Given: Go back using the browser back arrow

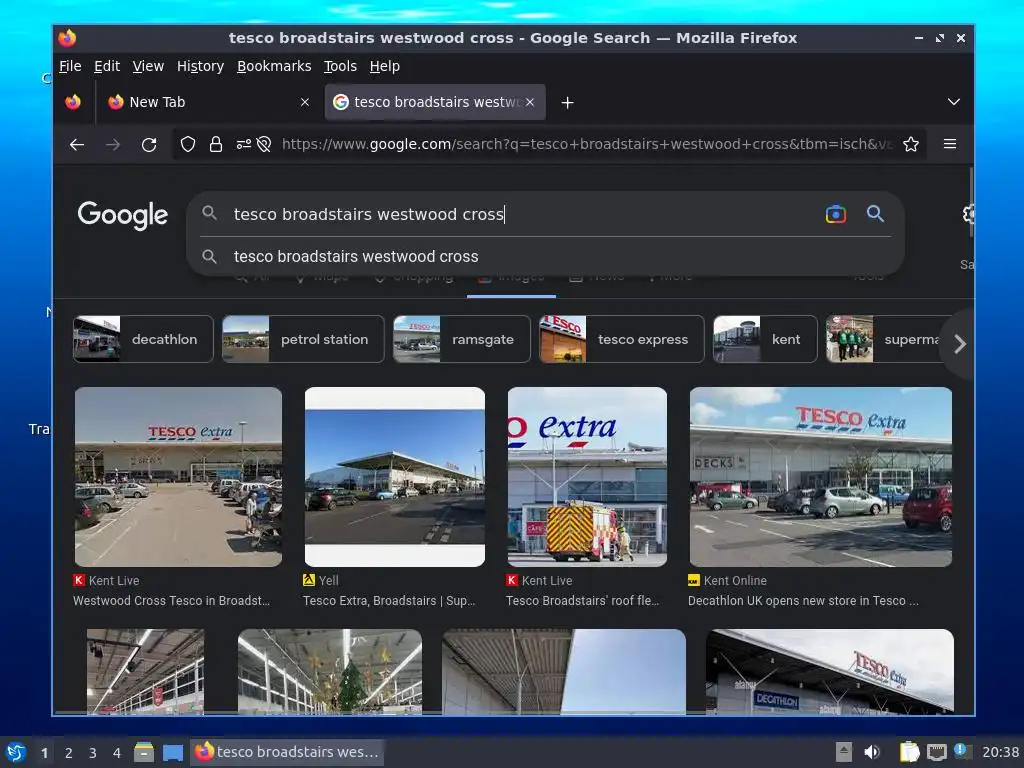Looking at the screenshot, I should tap(77, 144).
